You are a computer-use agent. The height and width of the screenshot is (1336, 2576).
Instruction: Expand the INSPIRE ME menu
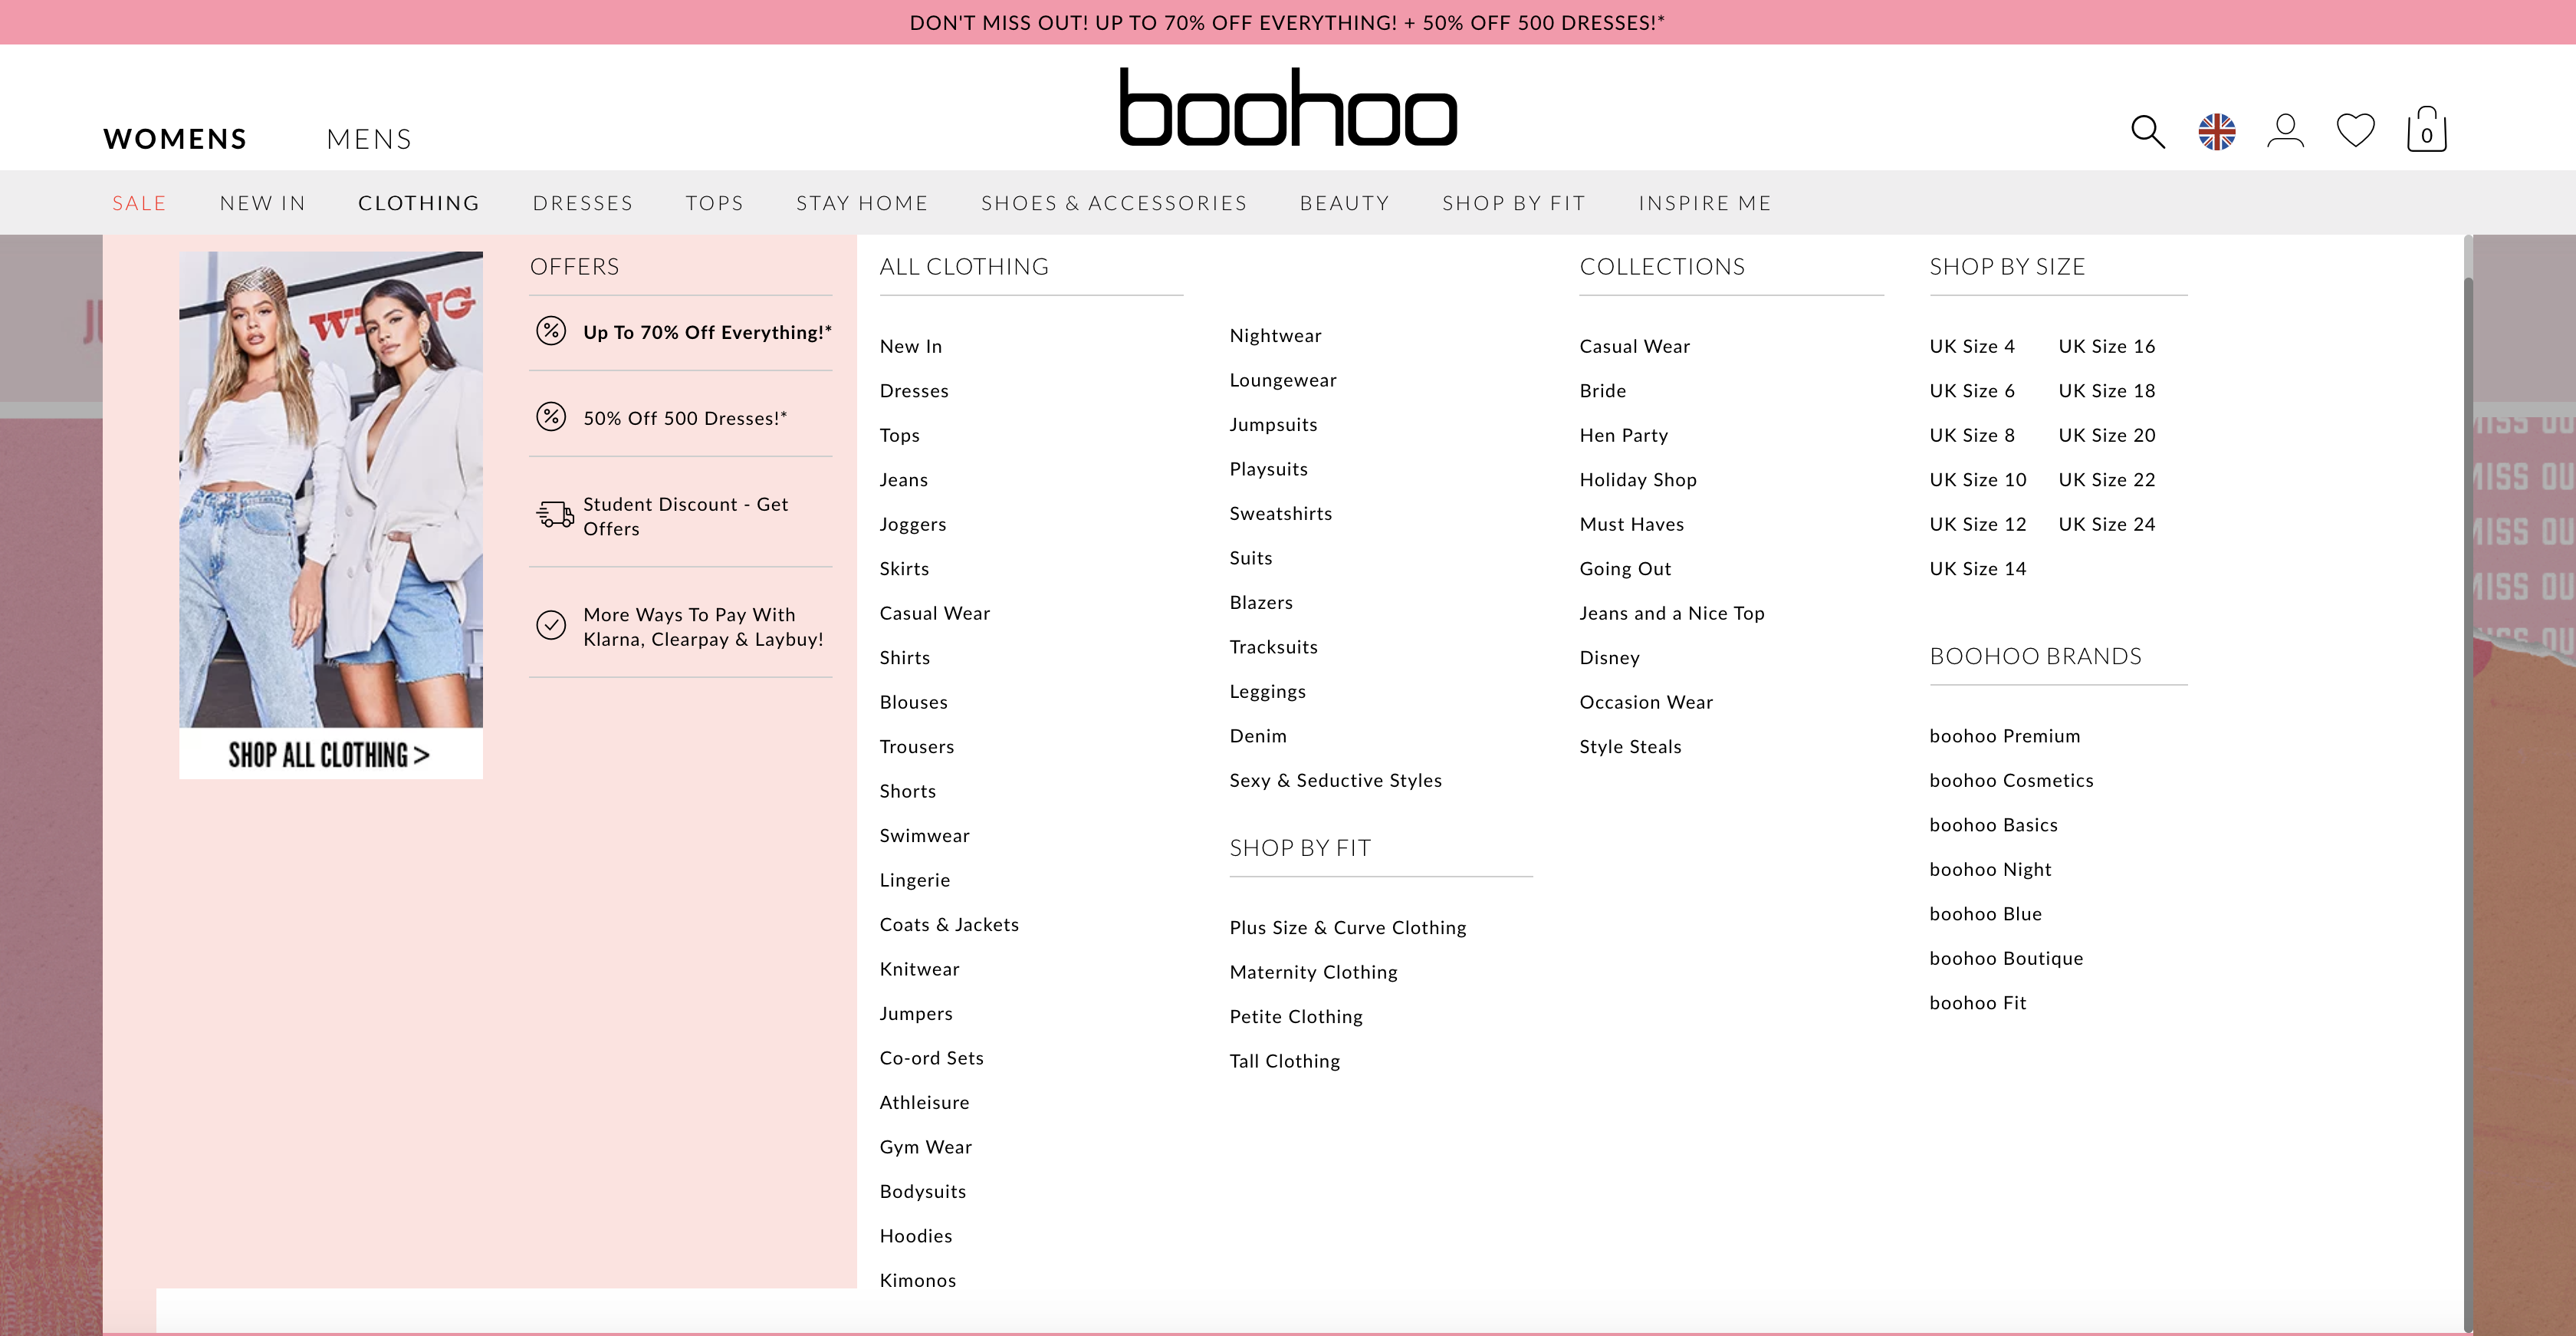pos(1704,203)
